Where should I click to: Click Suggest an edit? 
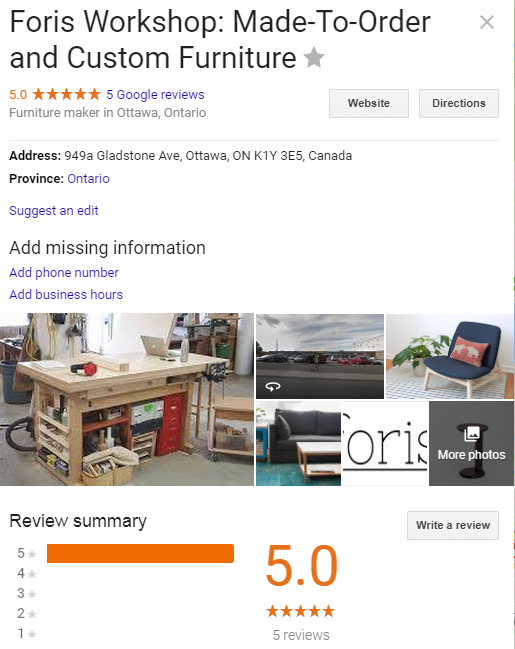pyautogui.click(x=54, y=211)
